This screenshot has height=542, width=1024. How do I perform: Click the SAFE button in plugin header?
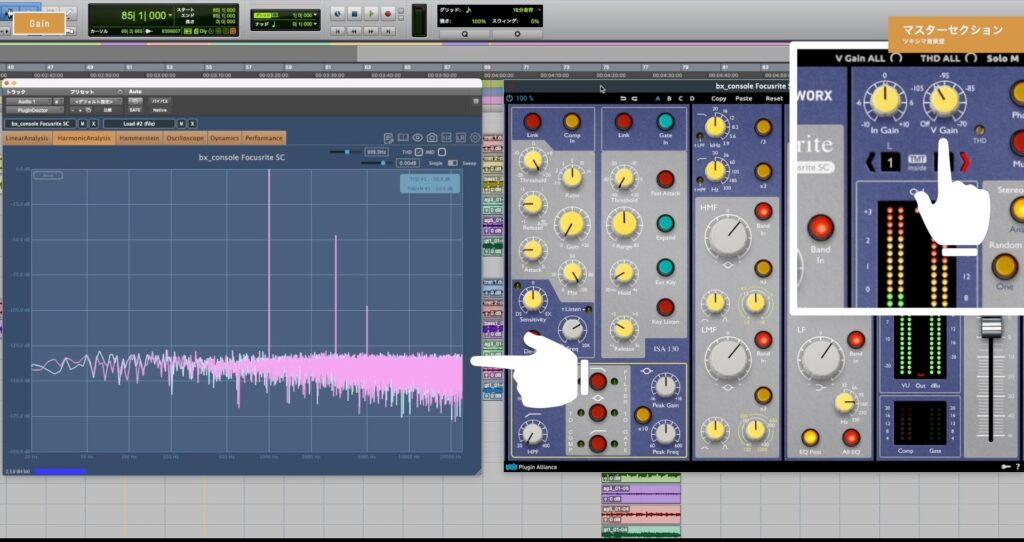coord(135,110)
